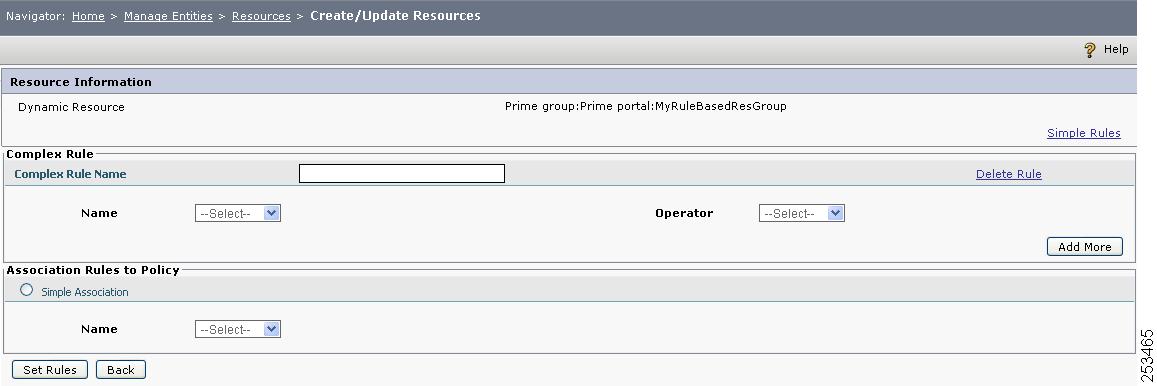Click the Add More button
Viewport: 1157px width, 386px height.
[1085, 247]
